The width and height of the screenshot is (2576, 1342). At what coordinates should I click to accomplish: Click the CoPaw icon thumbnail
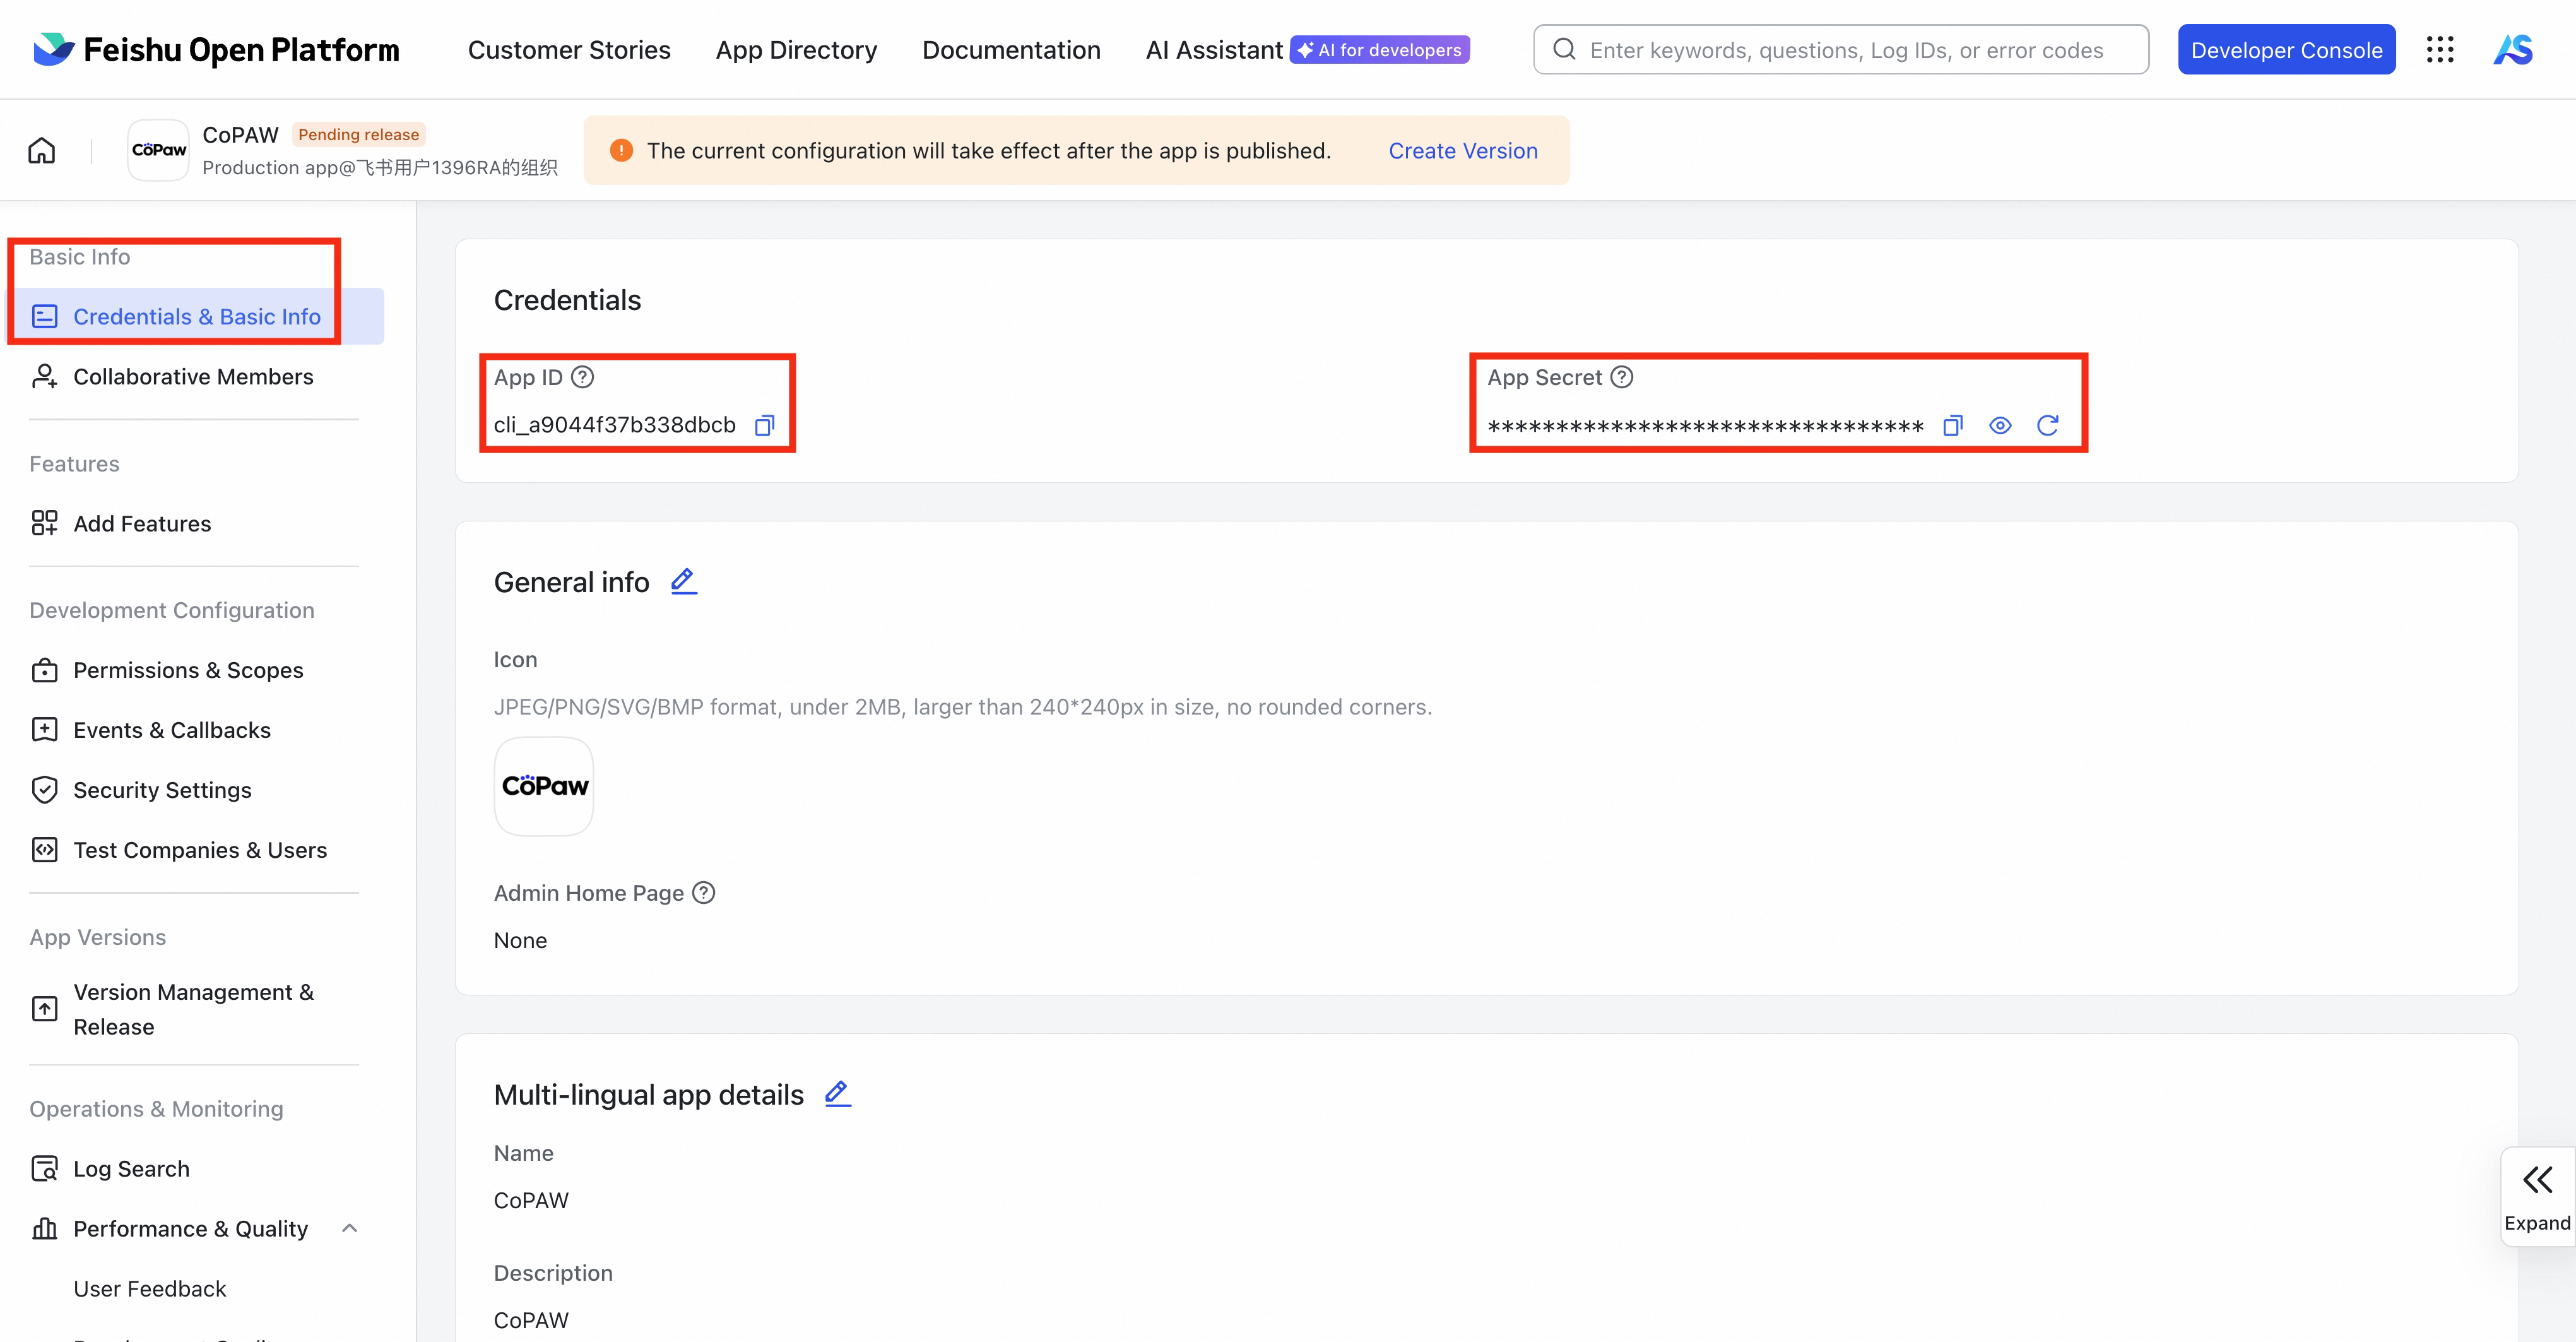coord(544,786)
